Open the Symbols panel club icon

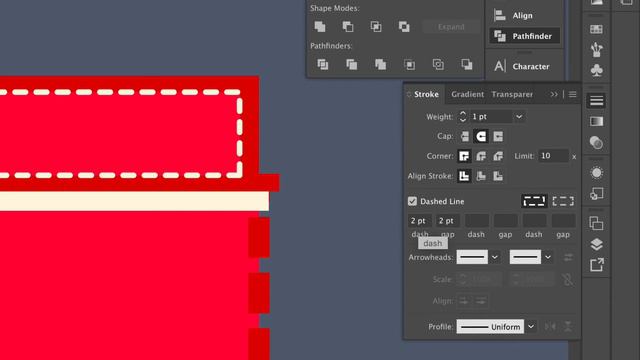tap(596, 70)
